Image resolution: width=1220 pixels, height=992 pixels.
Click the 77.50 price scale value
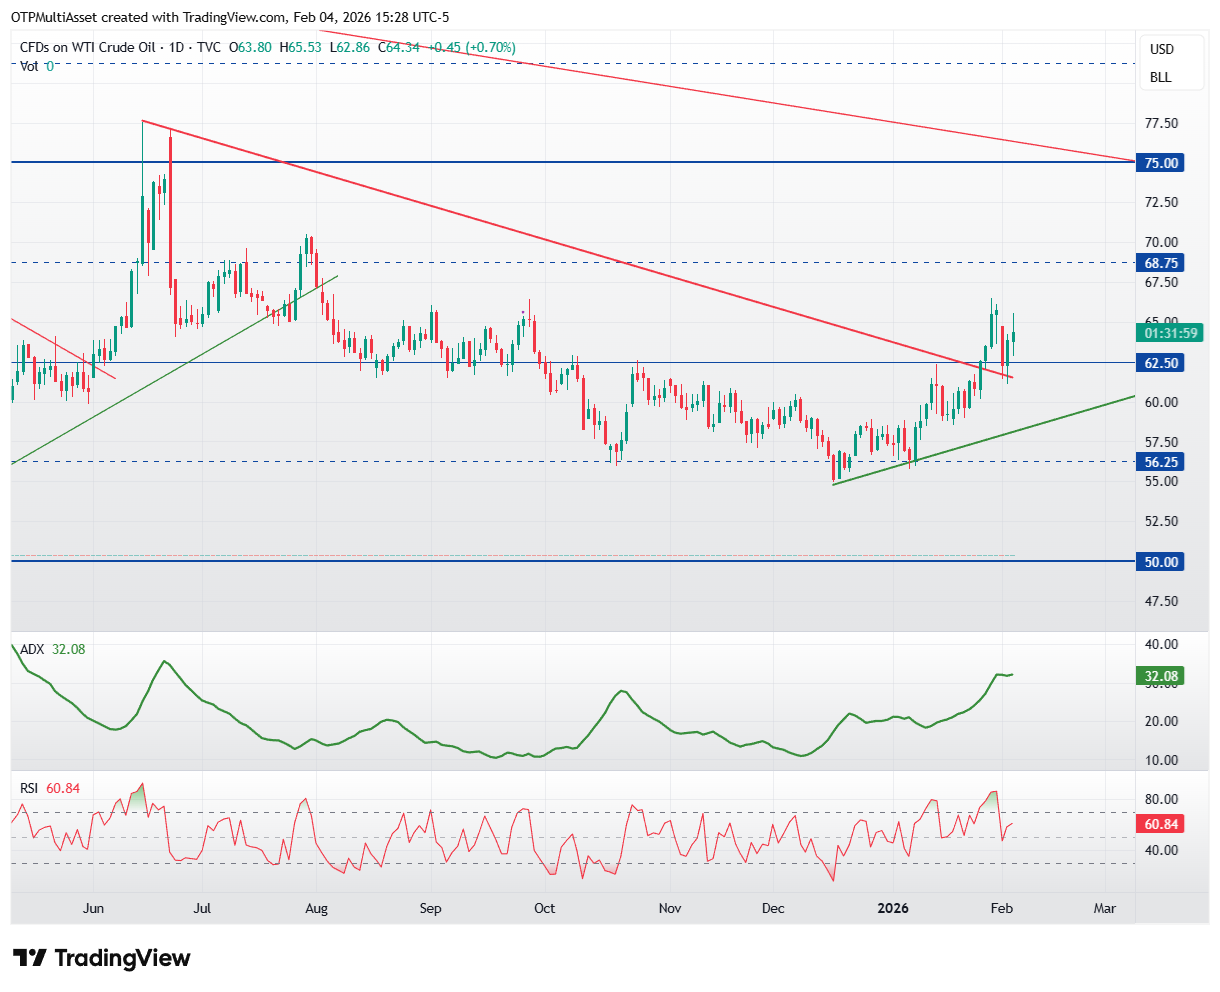[x=1160, y=123]
